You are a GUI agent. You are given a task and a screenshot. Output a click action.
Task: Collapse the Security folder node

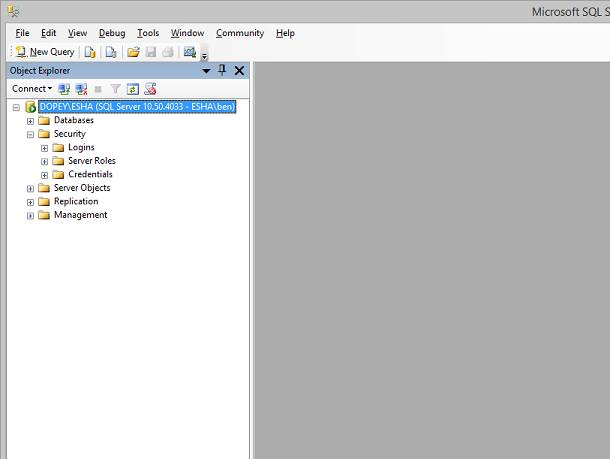click(x=30, y=135)
